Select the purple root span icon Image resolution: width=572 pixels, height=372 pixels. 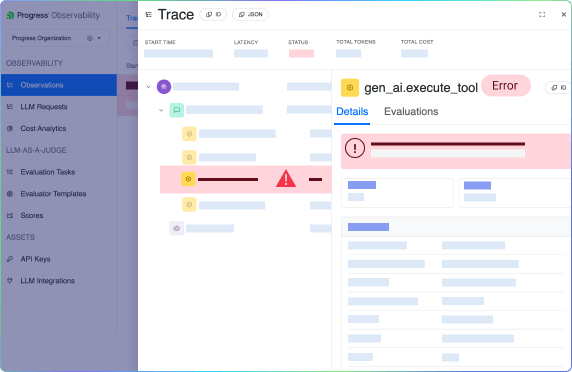coord(164,87)
